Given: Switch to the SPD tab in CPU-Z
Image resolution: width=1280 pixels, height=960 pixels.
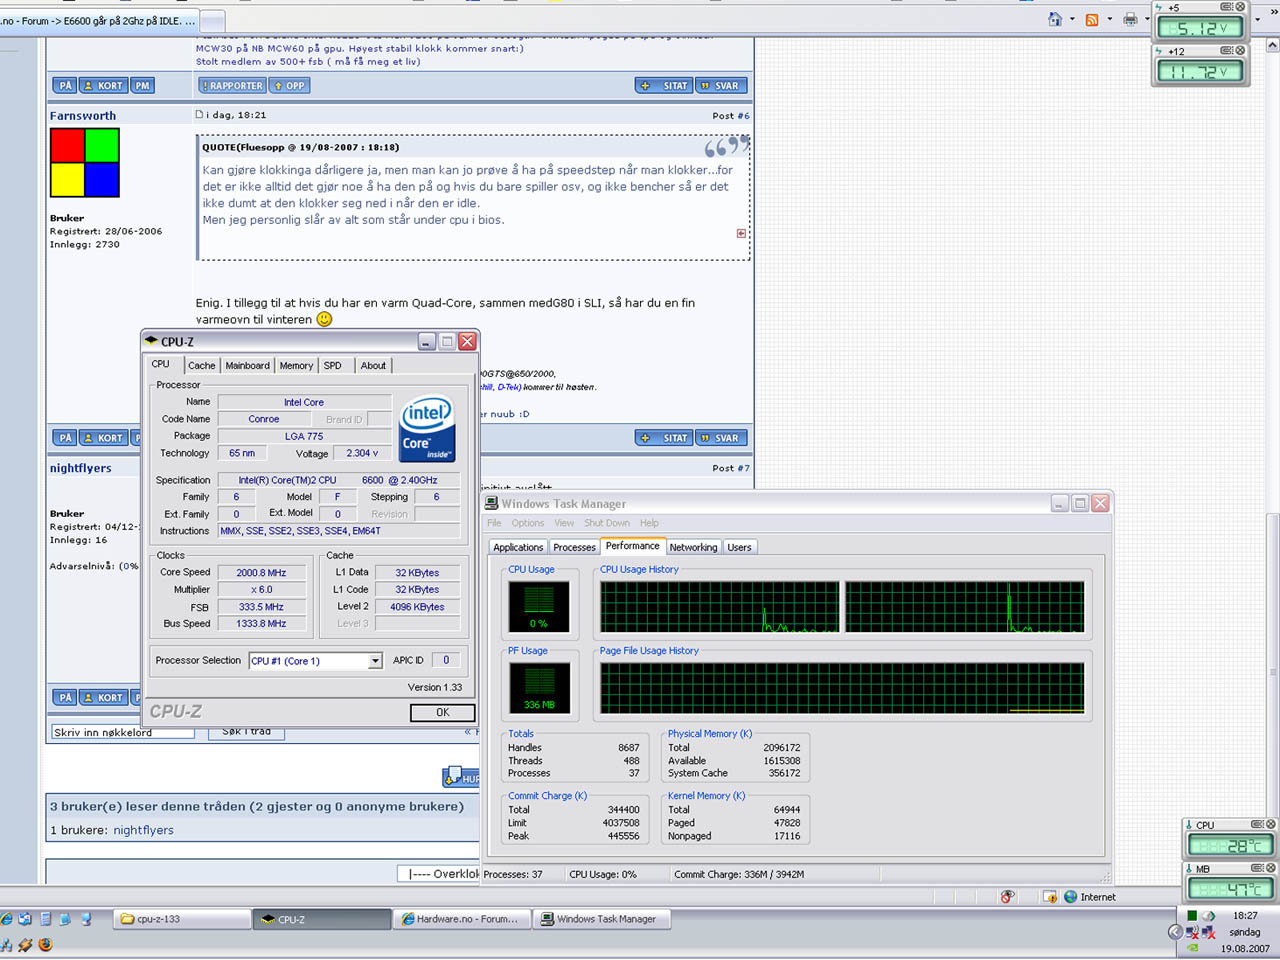Looking at the screenshot, I should click(x=333, y=366).
